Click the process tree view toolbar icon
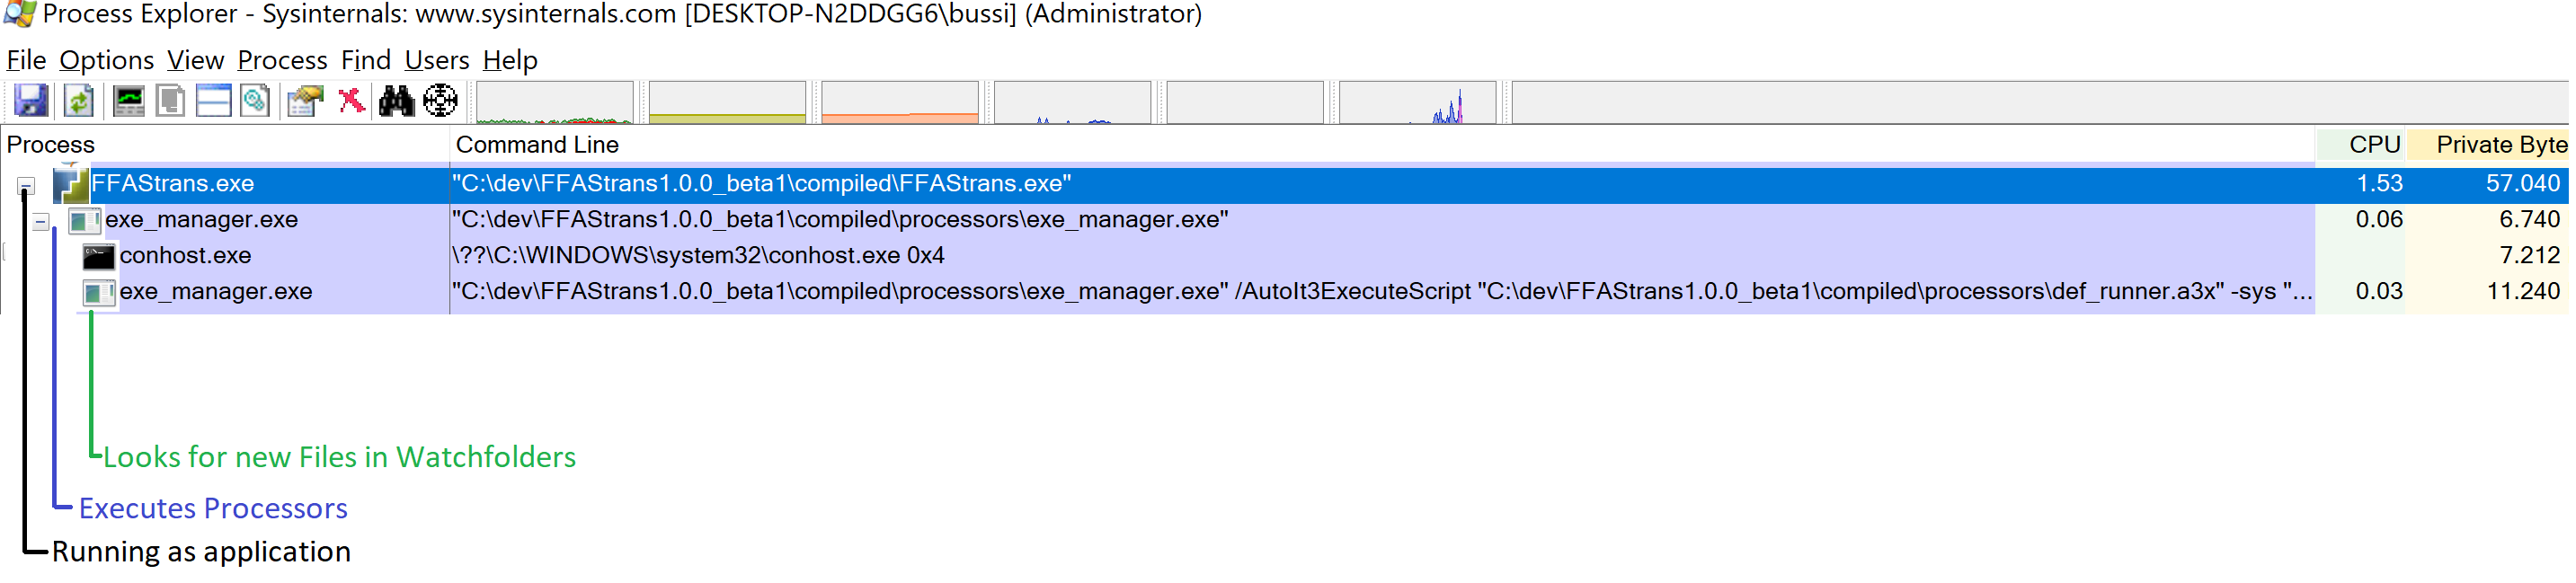2576x583 pixels. pos(171,101)
